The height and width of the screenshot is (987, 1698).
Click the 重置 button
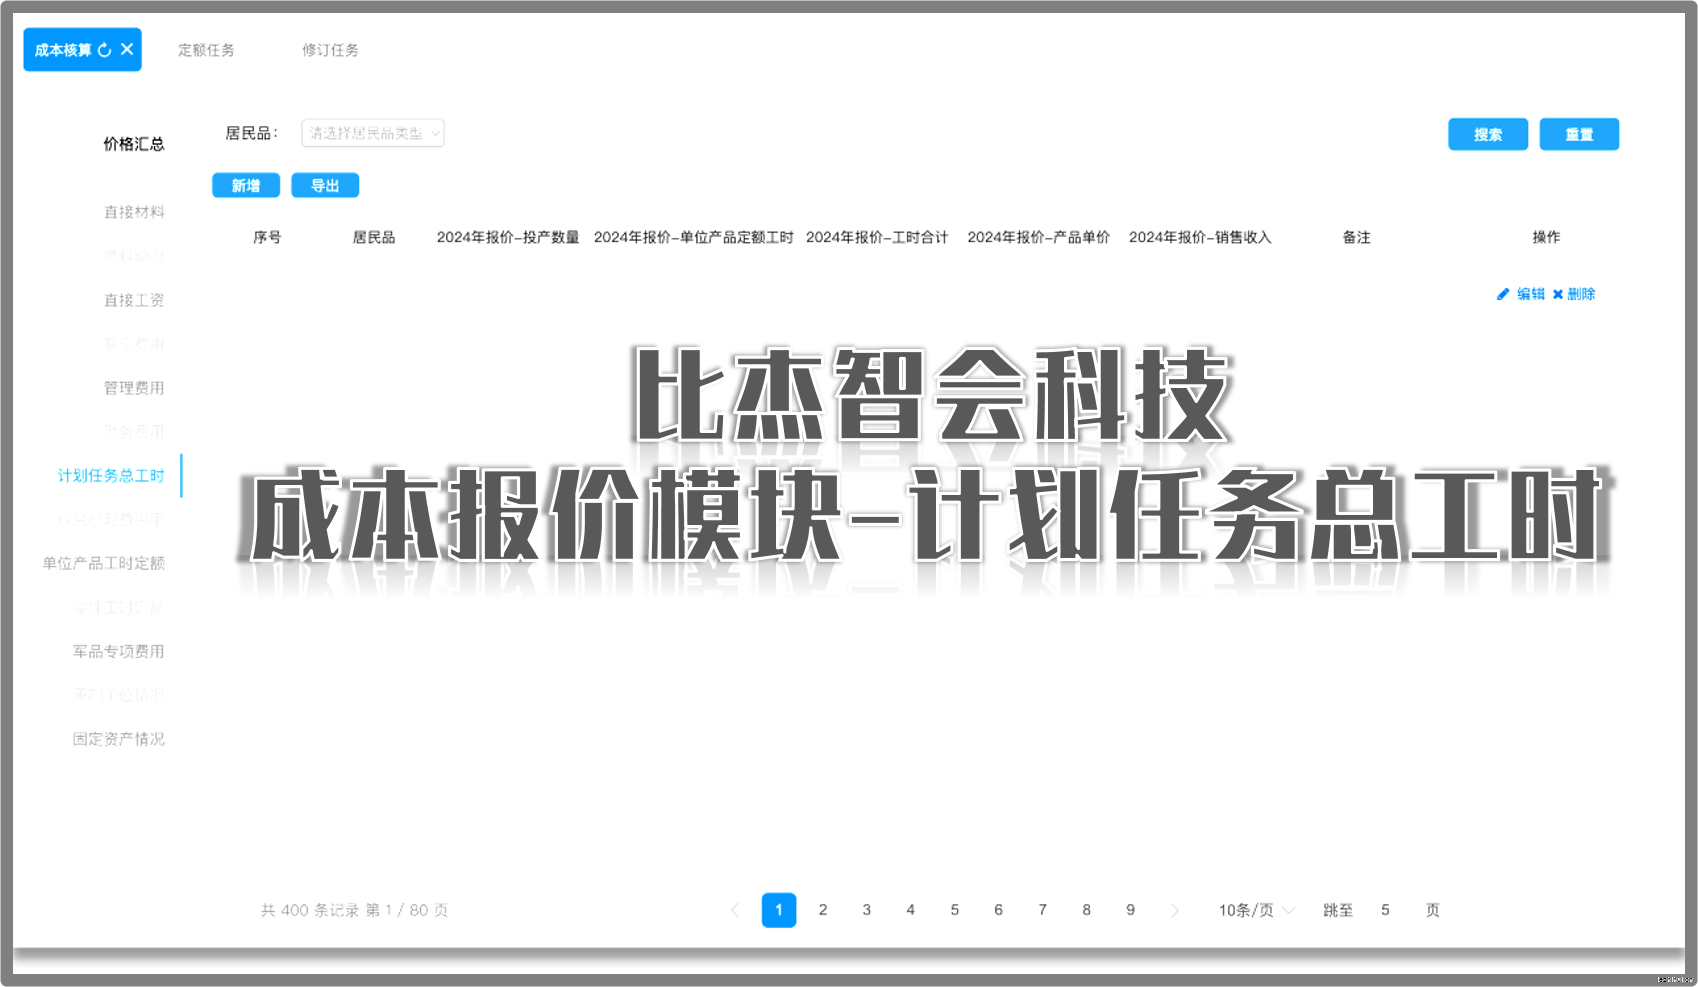pyautogui.click(x=1579, y=134)
